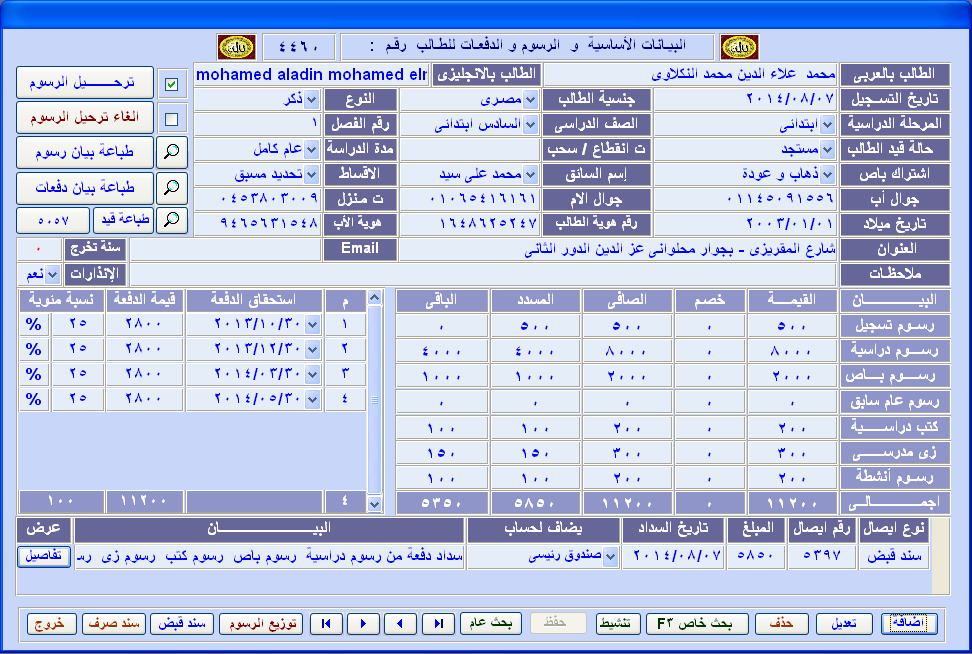Image resolution: width=972 pixels, height=654 pixels.
Task: Open تفاصيل details for the receipt row
Action: (x=44, y=556)
